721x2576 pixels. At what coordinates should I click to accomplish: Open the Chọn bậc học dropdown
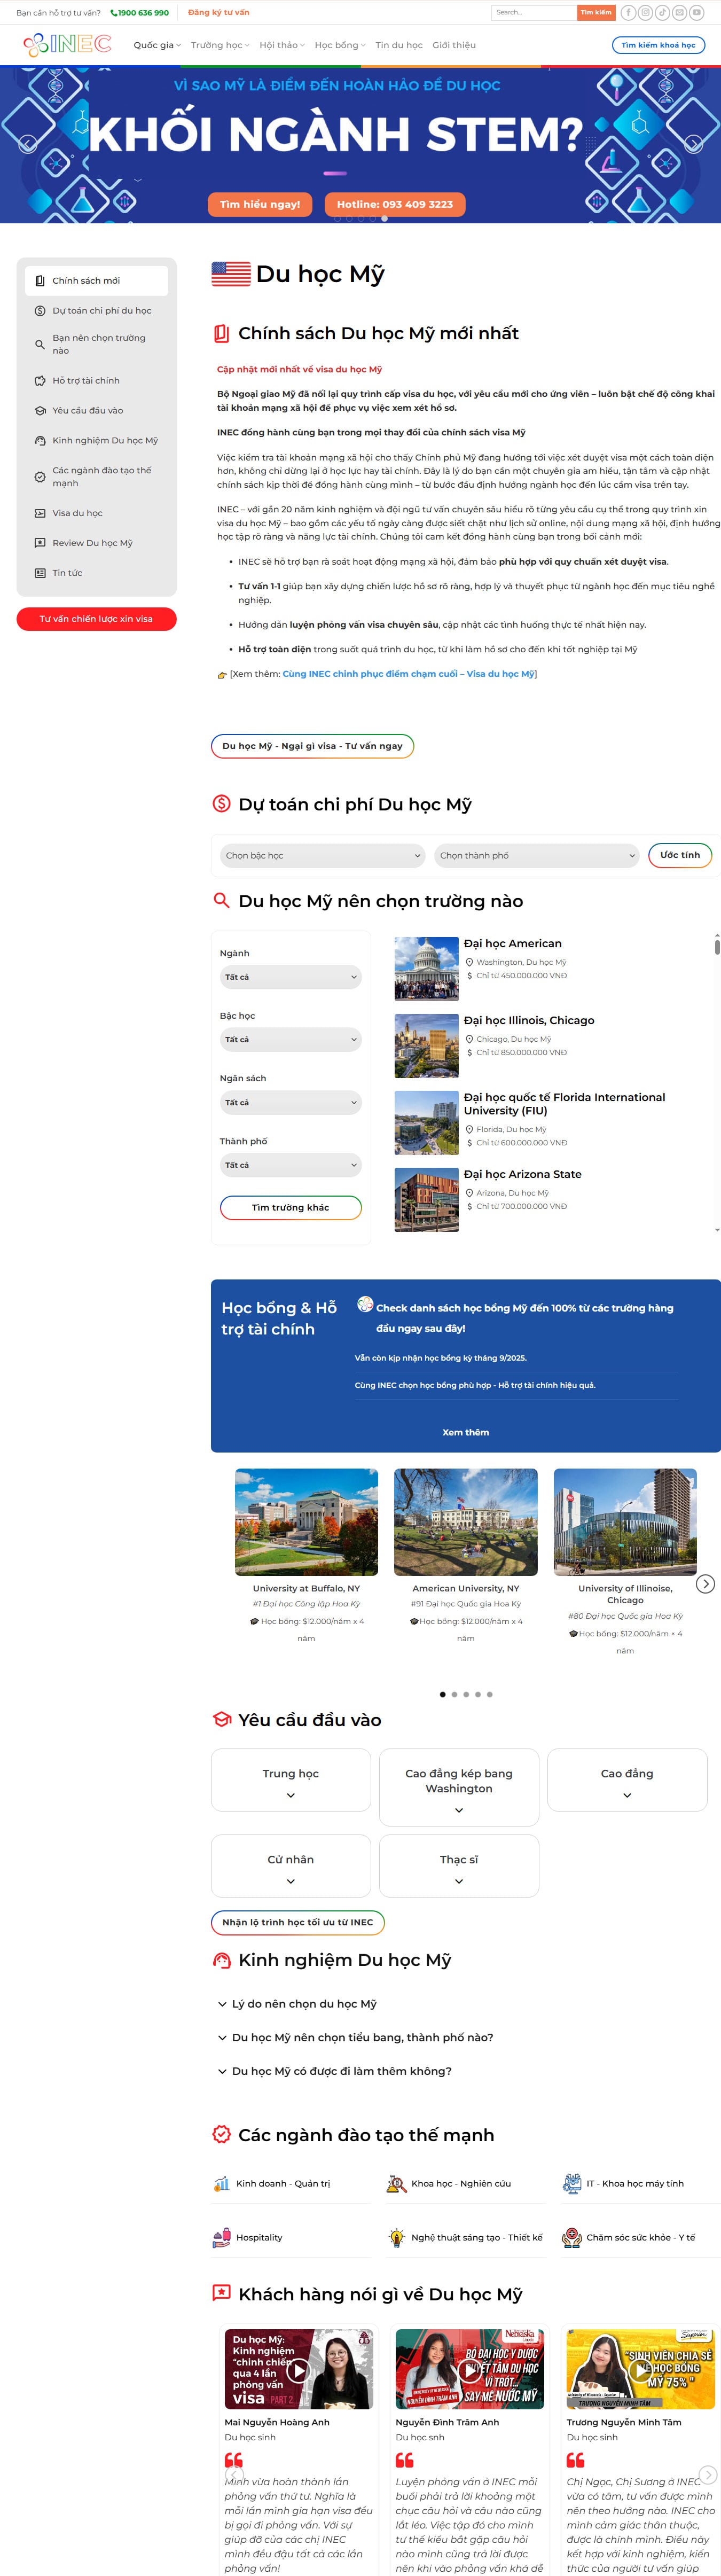point(323,856)
